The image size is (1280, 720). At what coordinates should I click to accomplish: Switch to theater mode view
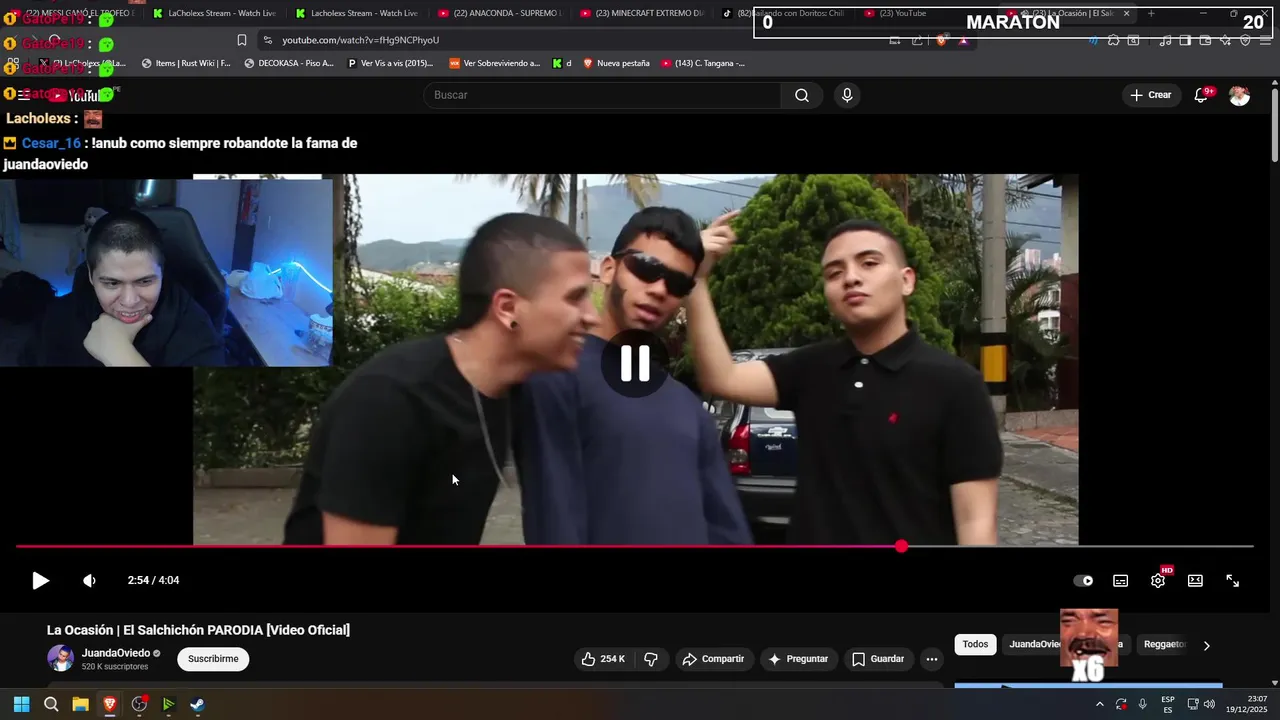[1195, 580]
